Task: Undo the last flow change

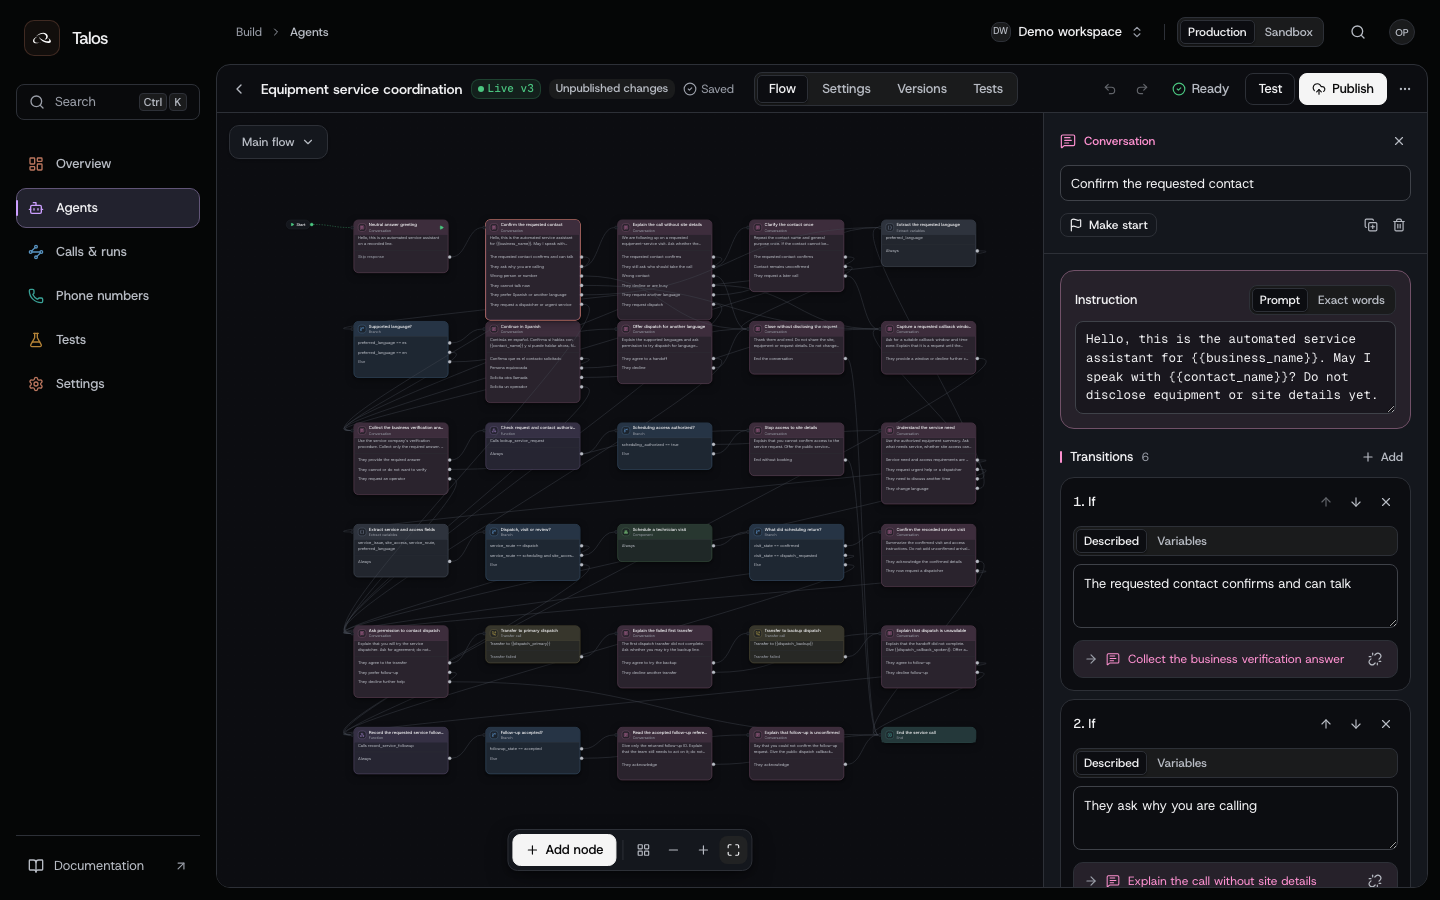Action: (1110, 89)
